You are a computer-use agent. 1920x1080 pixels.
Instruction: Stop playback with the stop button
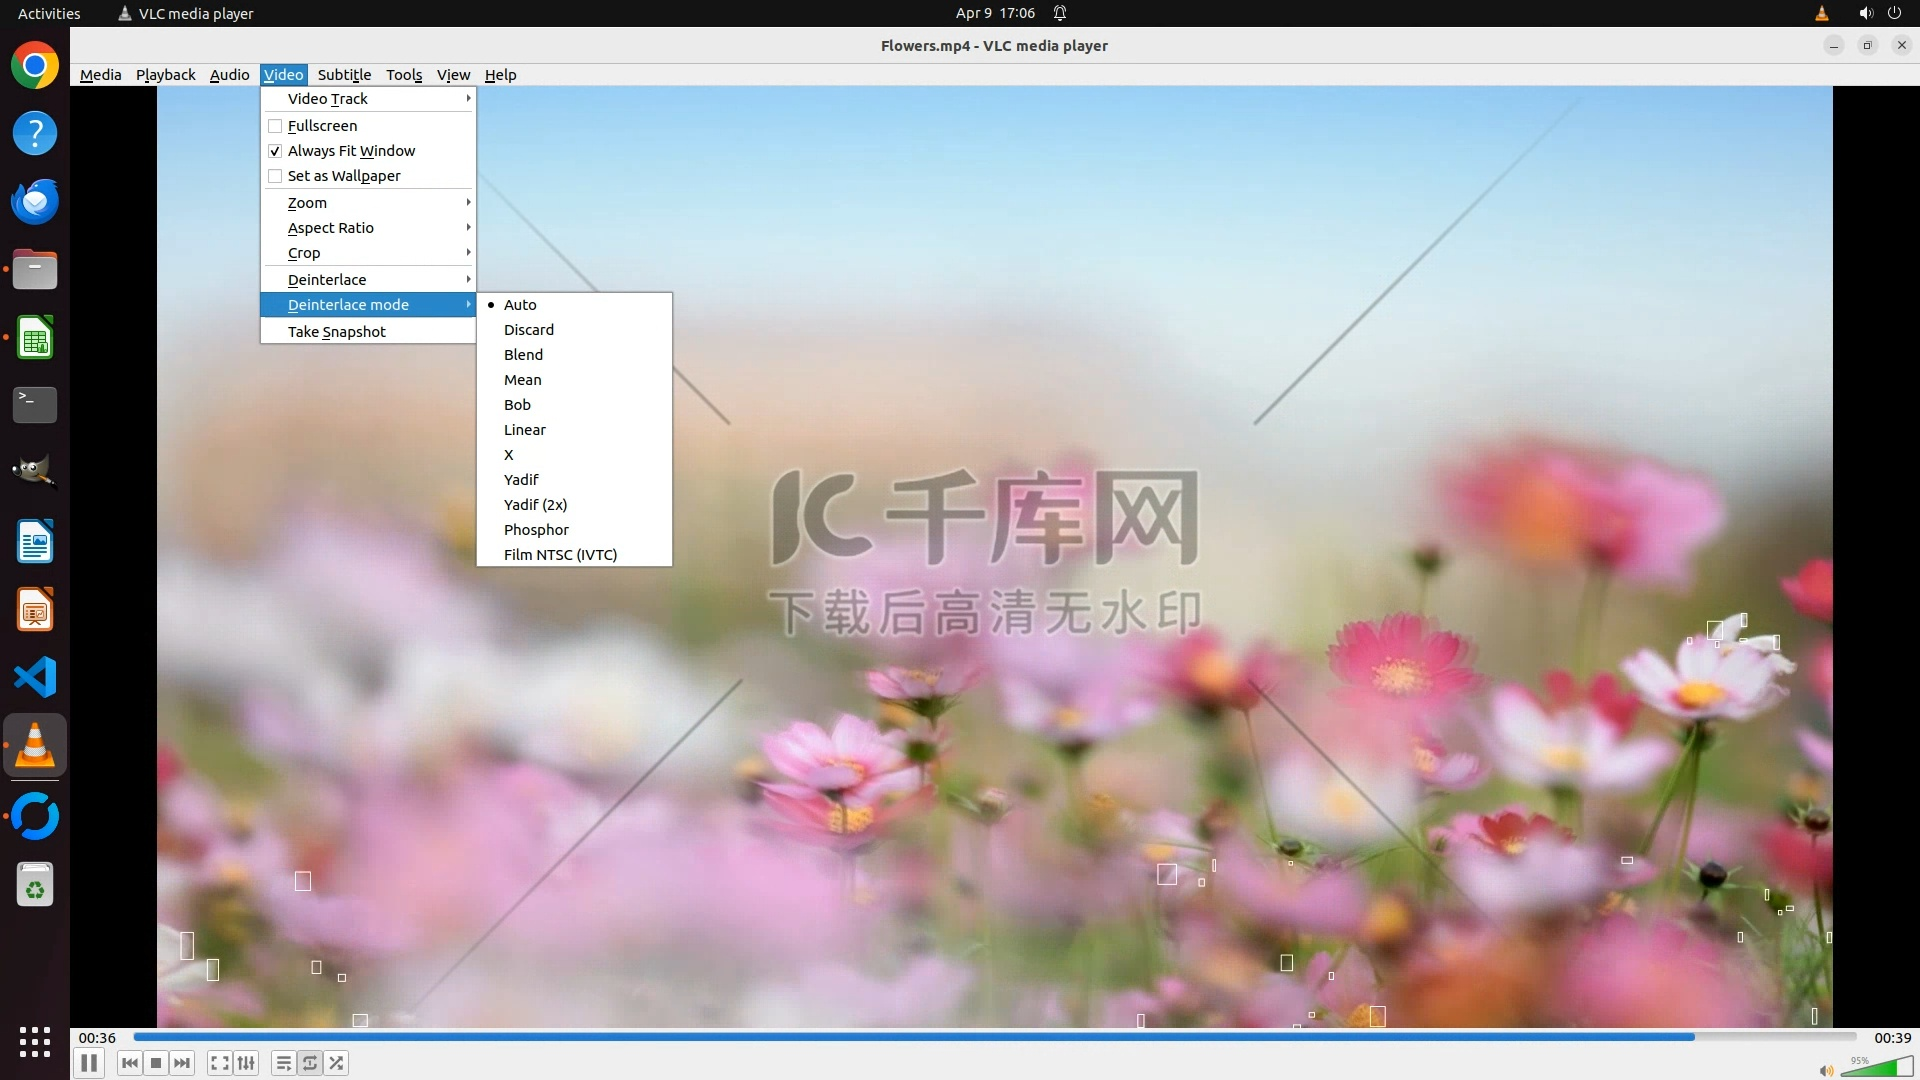tap(156, 1063)
